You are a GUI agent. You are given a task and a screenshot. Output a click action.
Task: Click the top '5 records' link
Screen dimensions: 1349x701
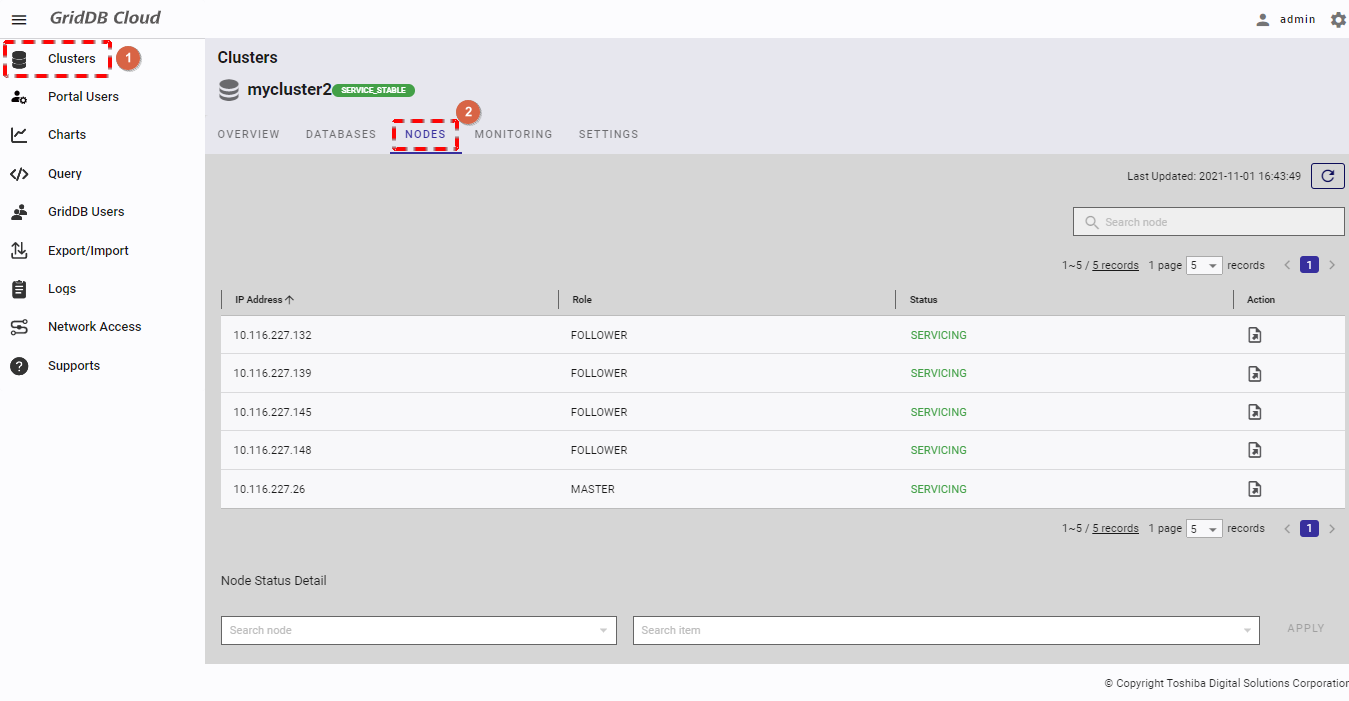(x=1115, y=265)
